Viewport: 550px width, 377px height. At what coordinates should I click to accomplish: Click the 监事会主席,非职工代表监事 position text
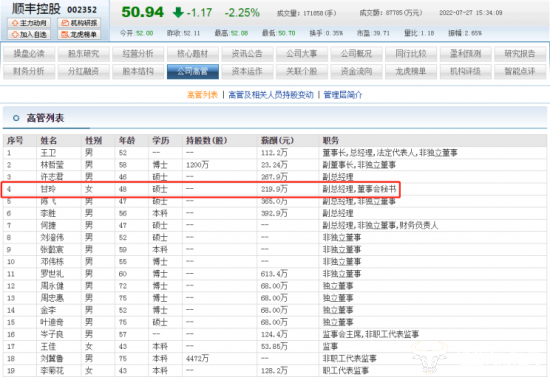point(371,334)
